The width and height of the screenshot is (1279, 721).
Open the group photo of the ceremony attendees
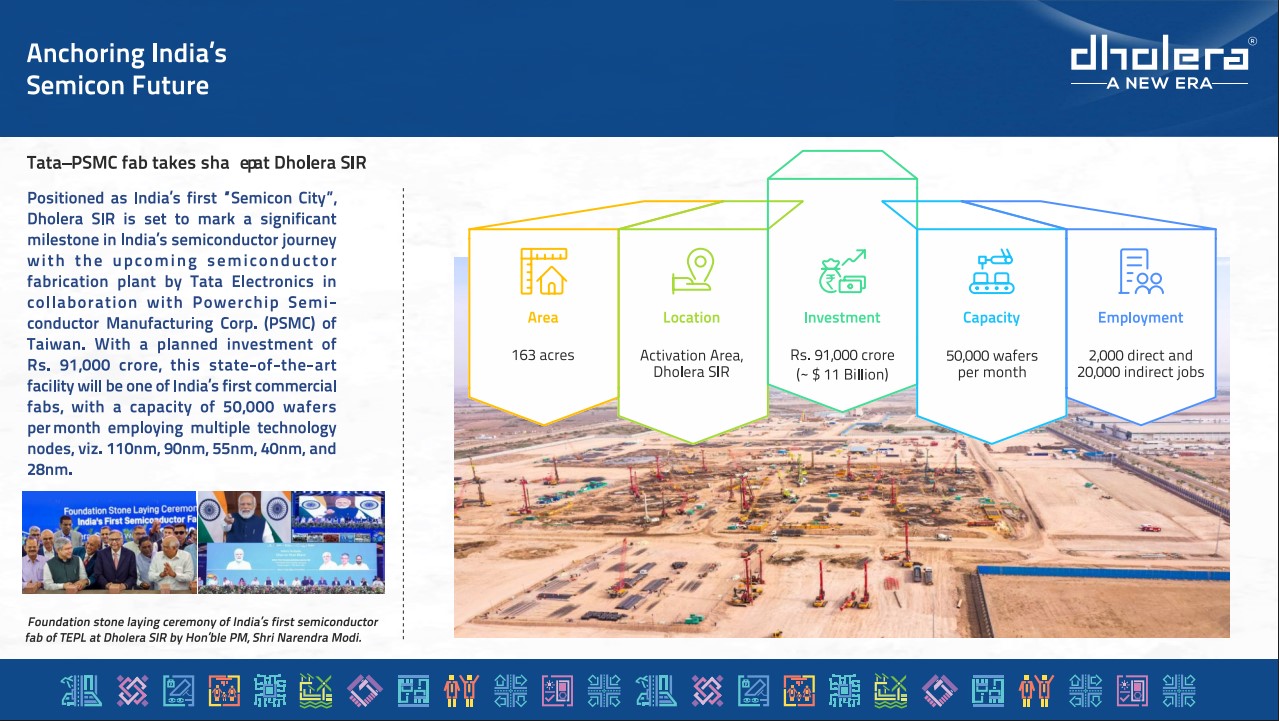point(110,542)
